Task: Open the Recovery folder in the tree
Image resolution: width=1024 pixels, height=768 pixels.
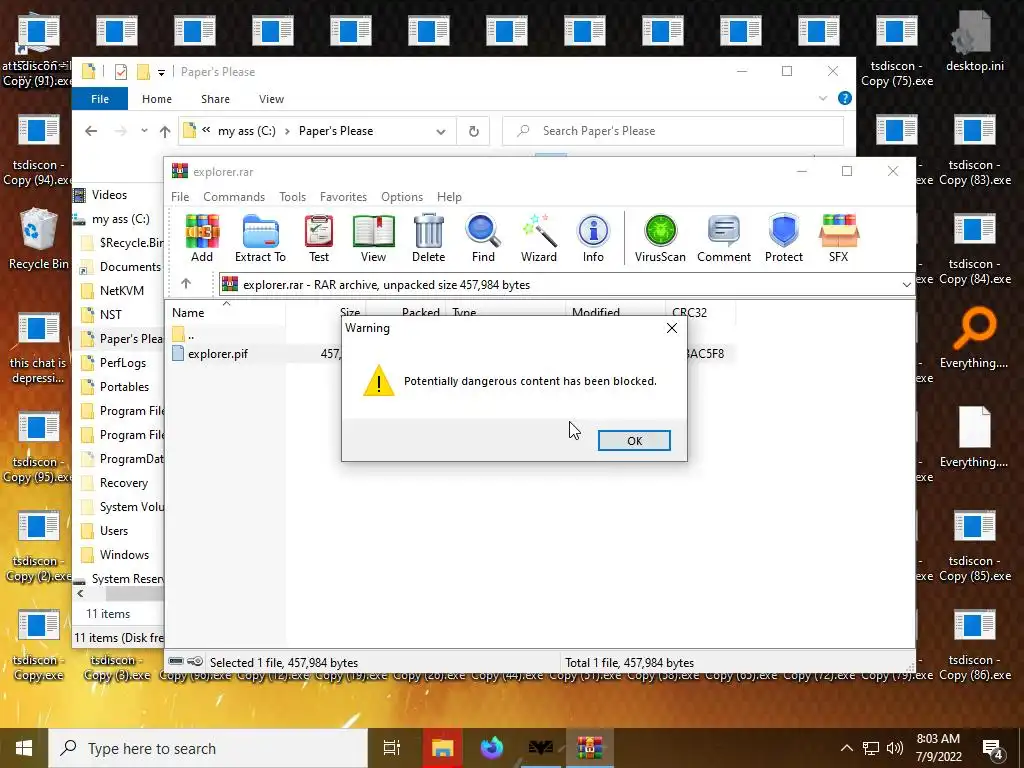Action: [123, 483]
